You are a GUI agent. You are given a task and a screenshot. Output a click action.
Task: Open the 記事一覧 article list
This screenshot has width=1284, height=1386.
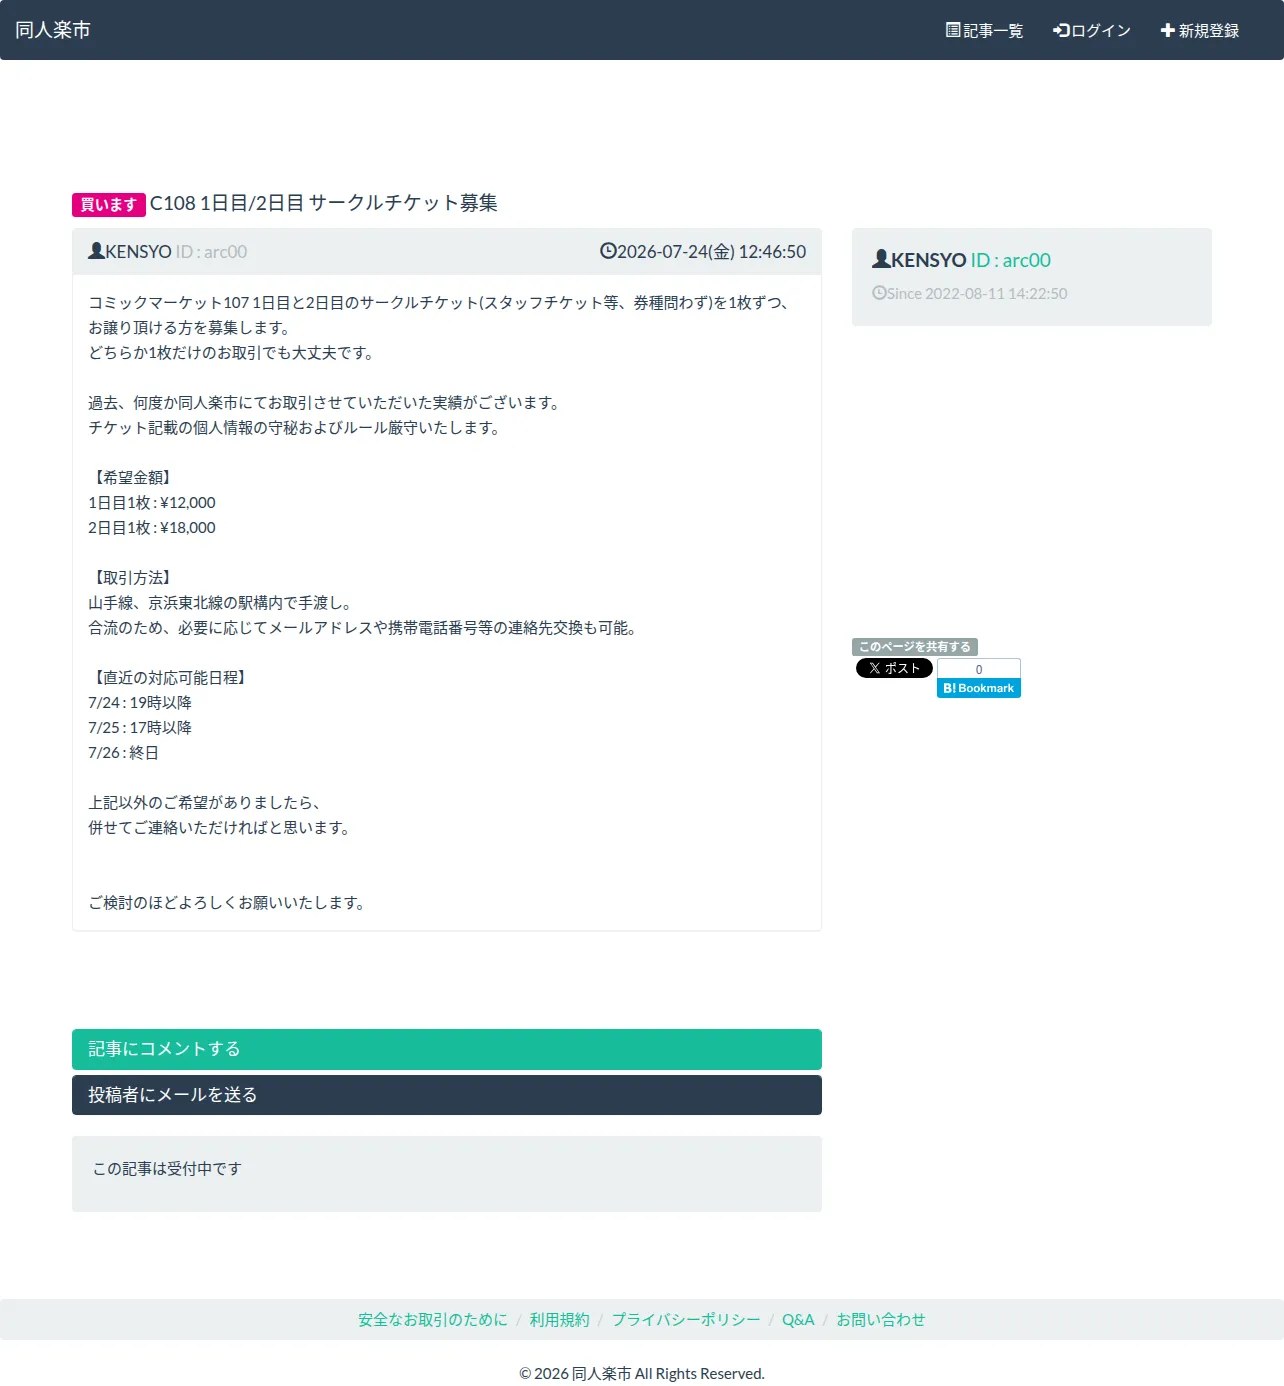[x=984, y=30]
